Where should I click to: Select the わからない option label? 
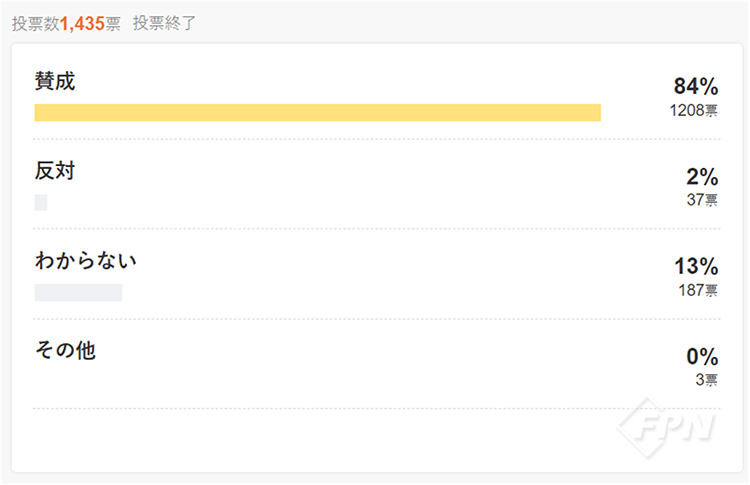tap(85, 261)
